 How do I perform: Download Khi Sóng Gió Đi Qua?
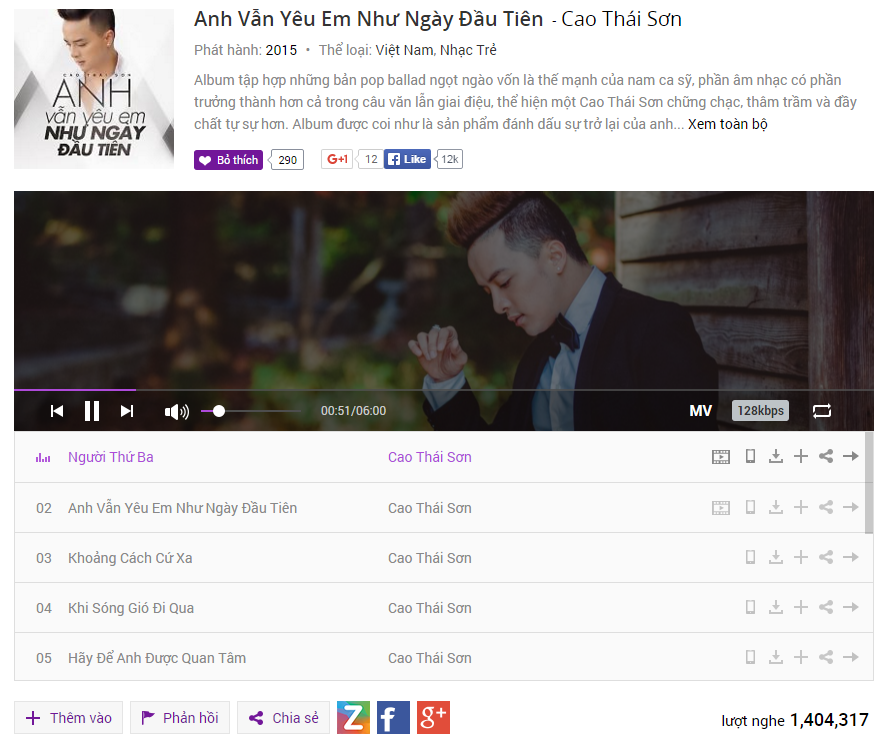pos(775,607)
